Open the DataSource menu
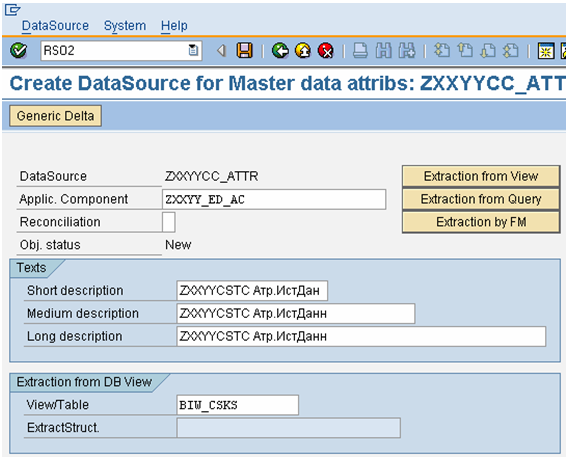 click(x=55, y=26)
